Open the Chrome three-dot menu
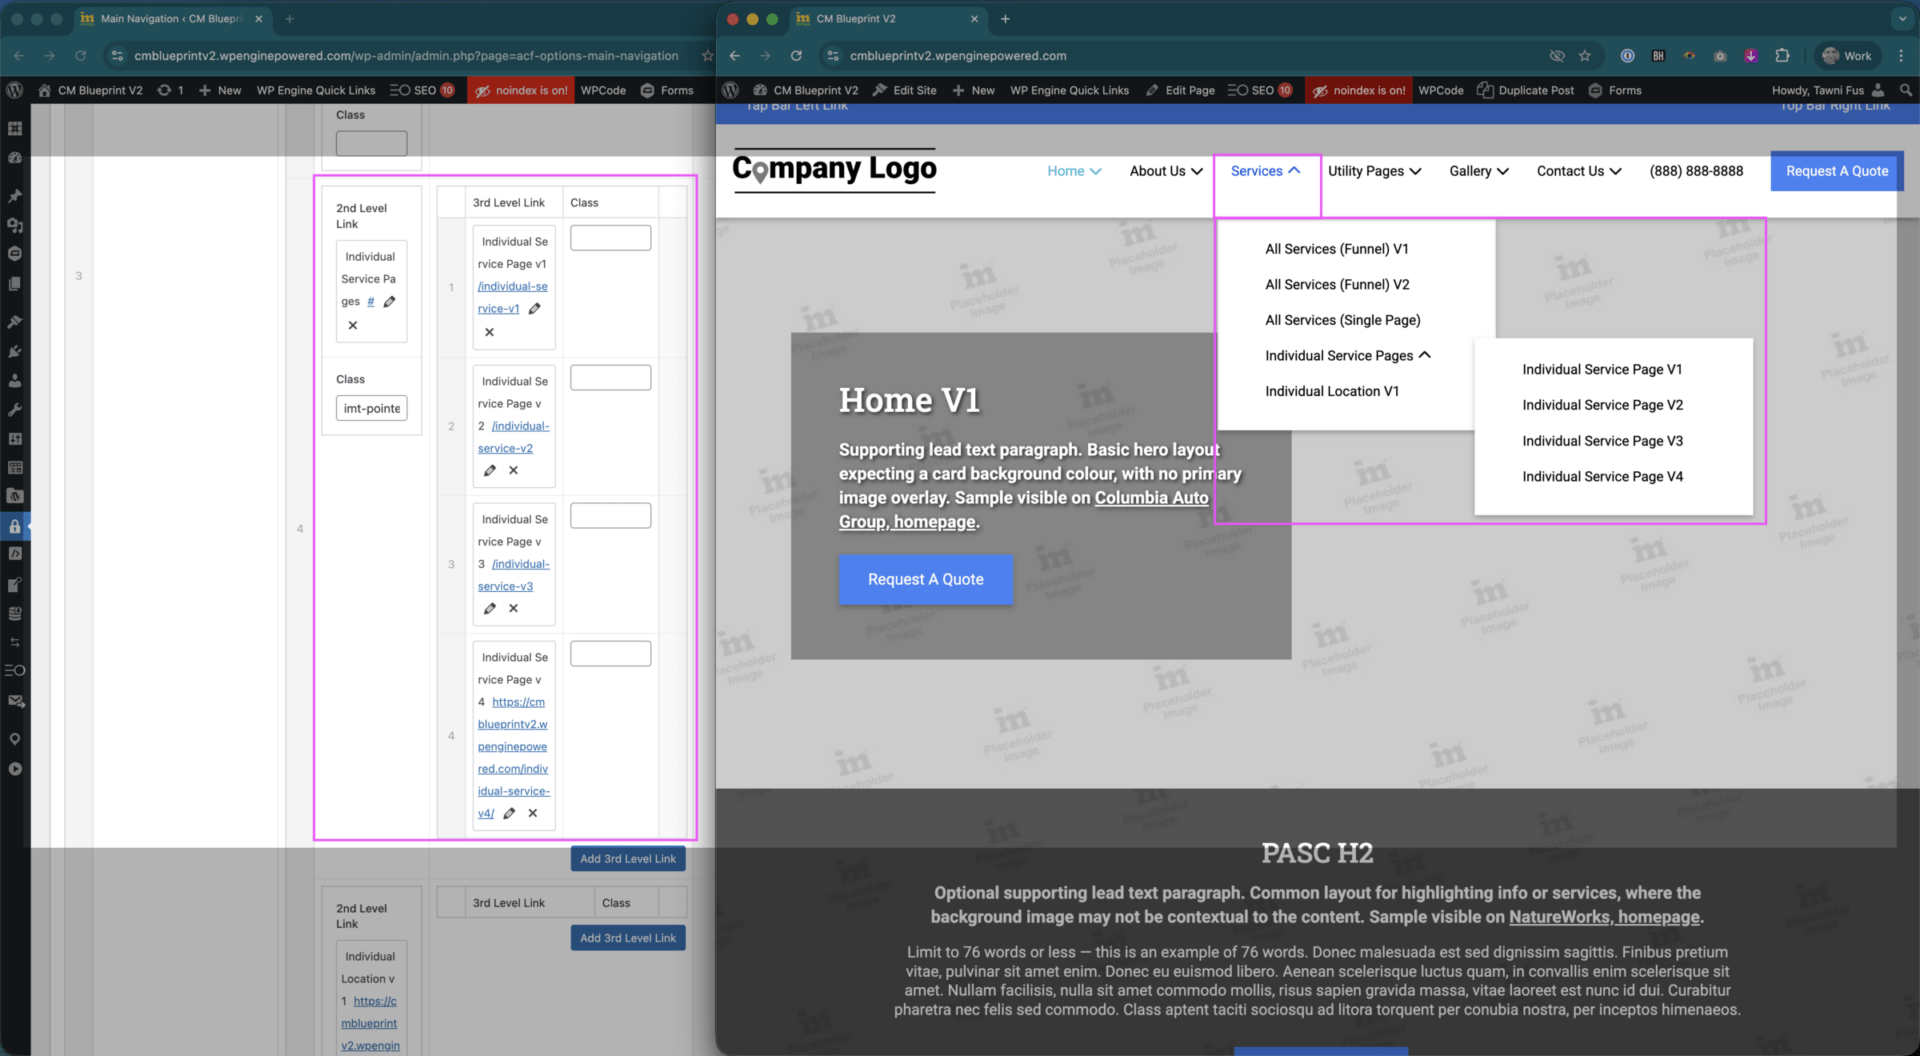 [1901, 56]
